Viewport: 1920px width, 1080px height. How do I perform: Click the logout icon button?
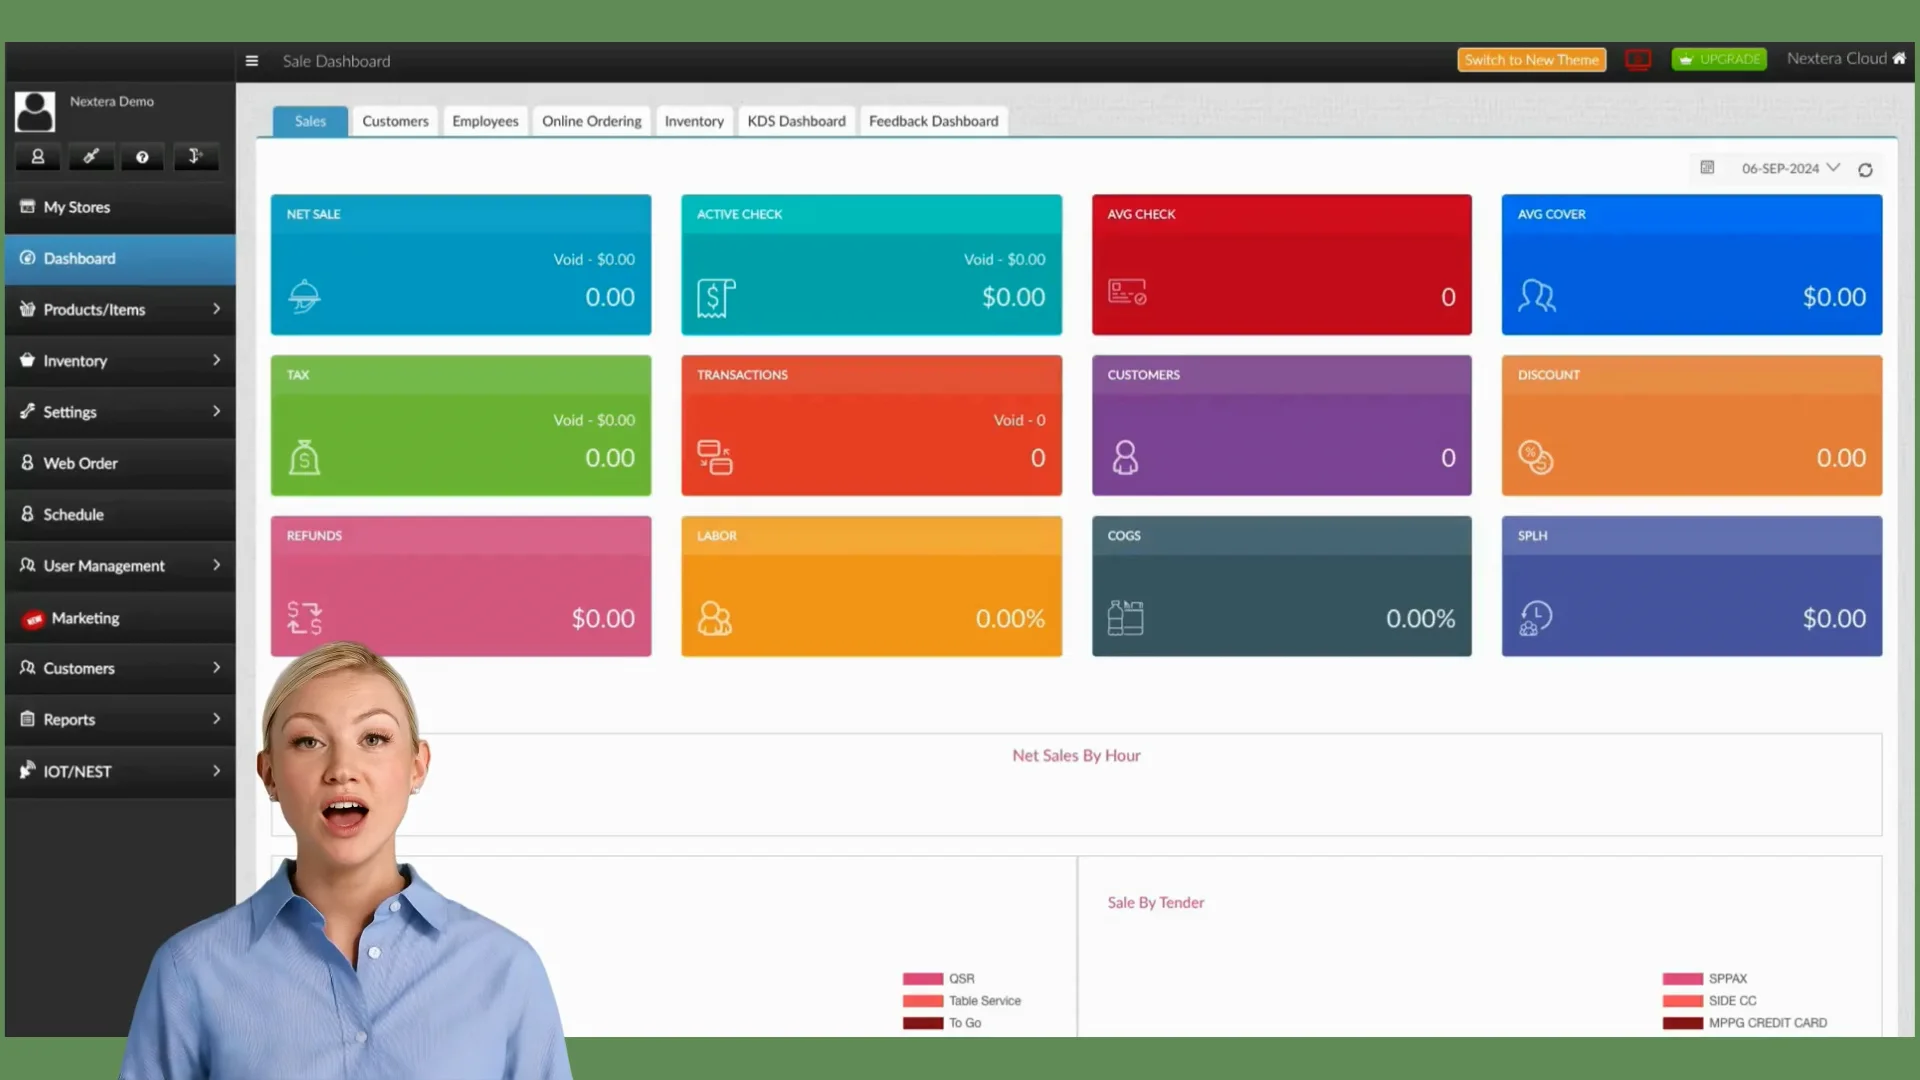[x=195, y=157]
